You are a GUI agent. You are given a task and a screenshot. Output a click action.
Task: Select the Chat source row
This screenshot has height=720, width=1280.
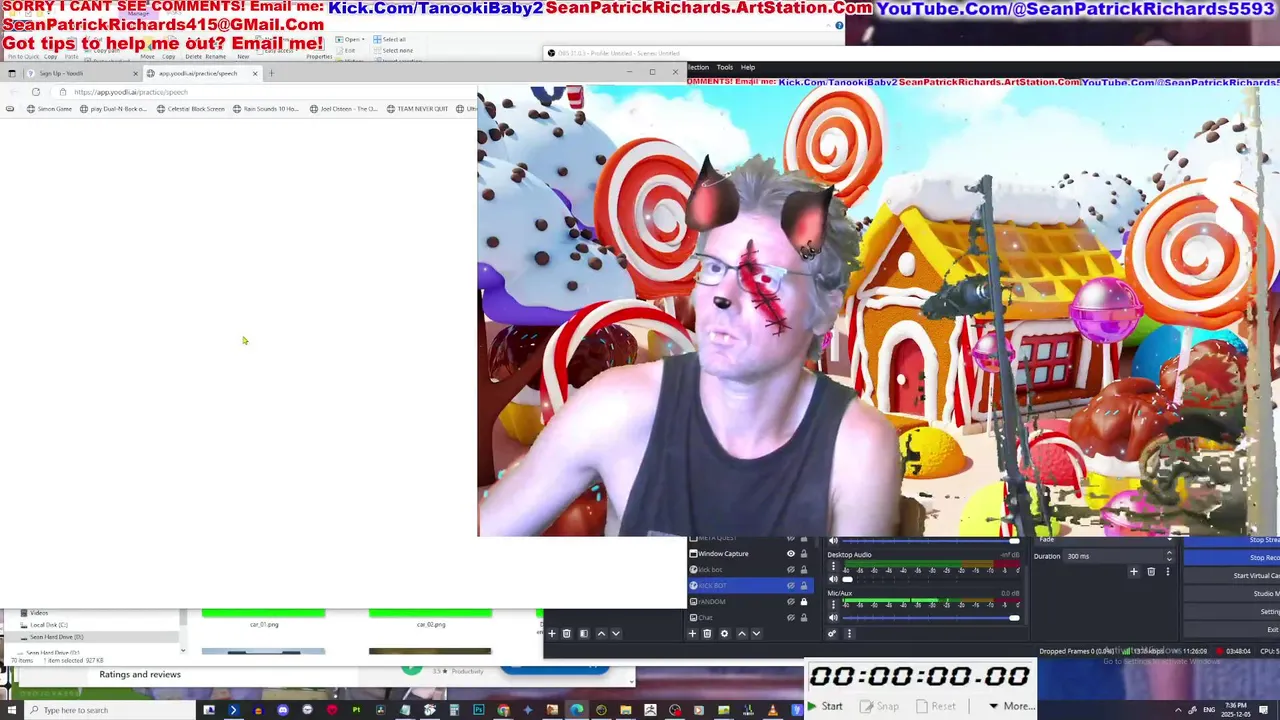(750, 618)
